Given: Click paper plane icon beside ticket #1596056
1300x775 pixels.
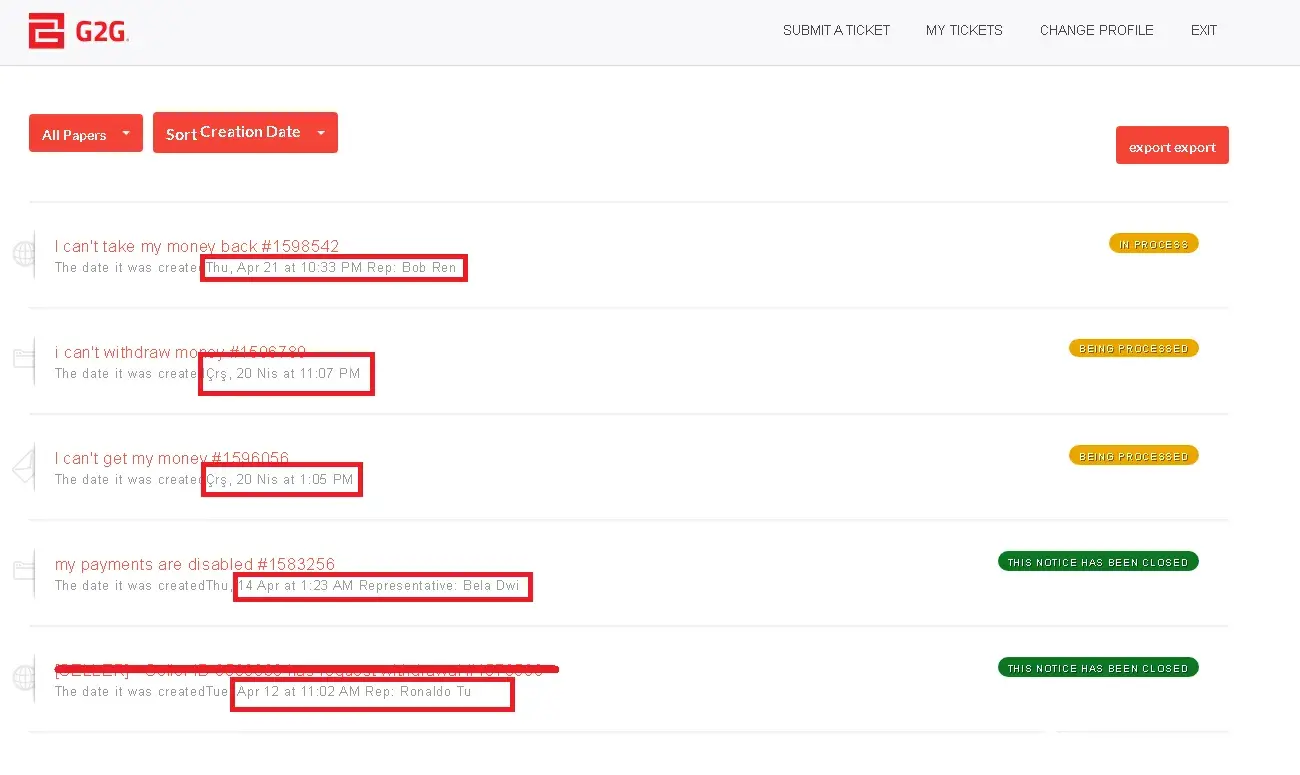Looking at the screenshot, I should [23, 467].
